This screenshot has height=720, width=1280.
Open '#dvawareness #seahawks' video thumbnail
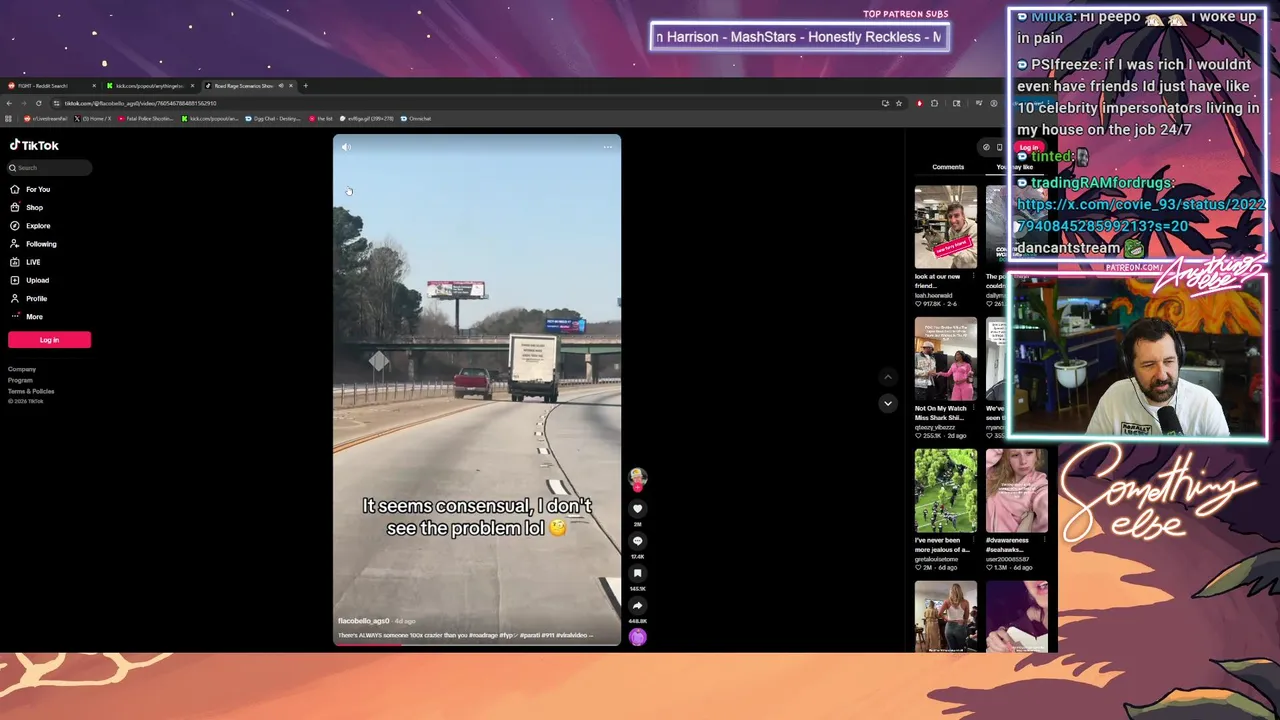click(1017, 491)
